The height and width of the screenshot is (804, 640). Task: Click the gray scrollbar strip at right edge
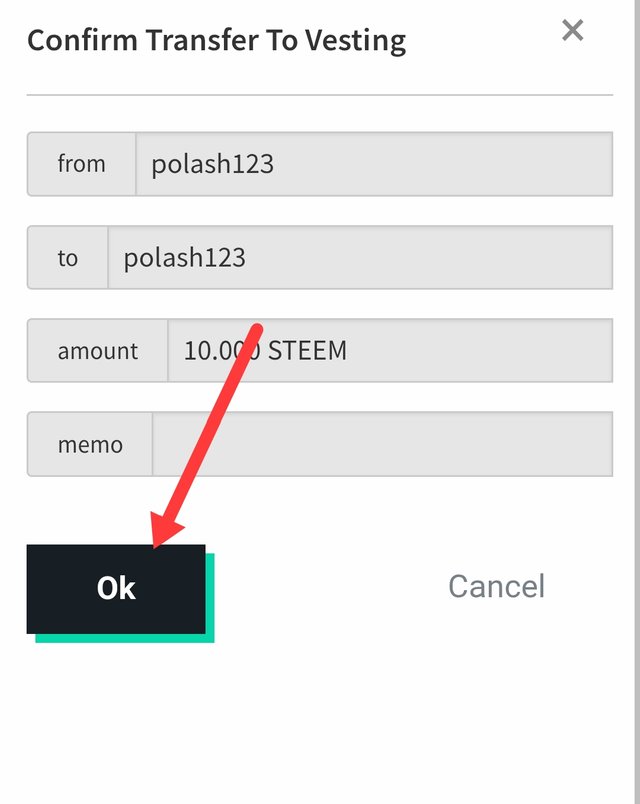[637, 402]
